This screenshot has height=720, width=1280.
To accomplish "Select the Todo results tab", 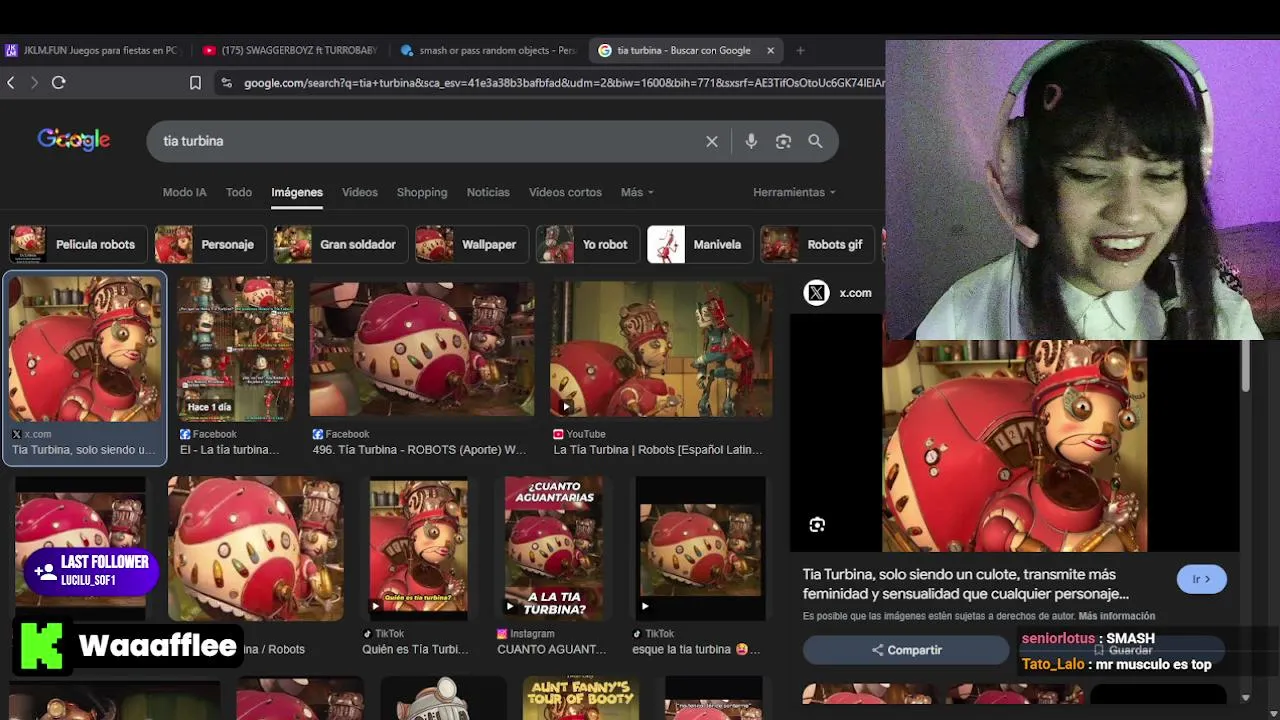I will (239, 192).
